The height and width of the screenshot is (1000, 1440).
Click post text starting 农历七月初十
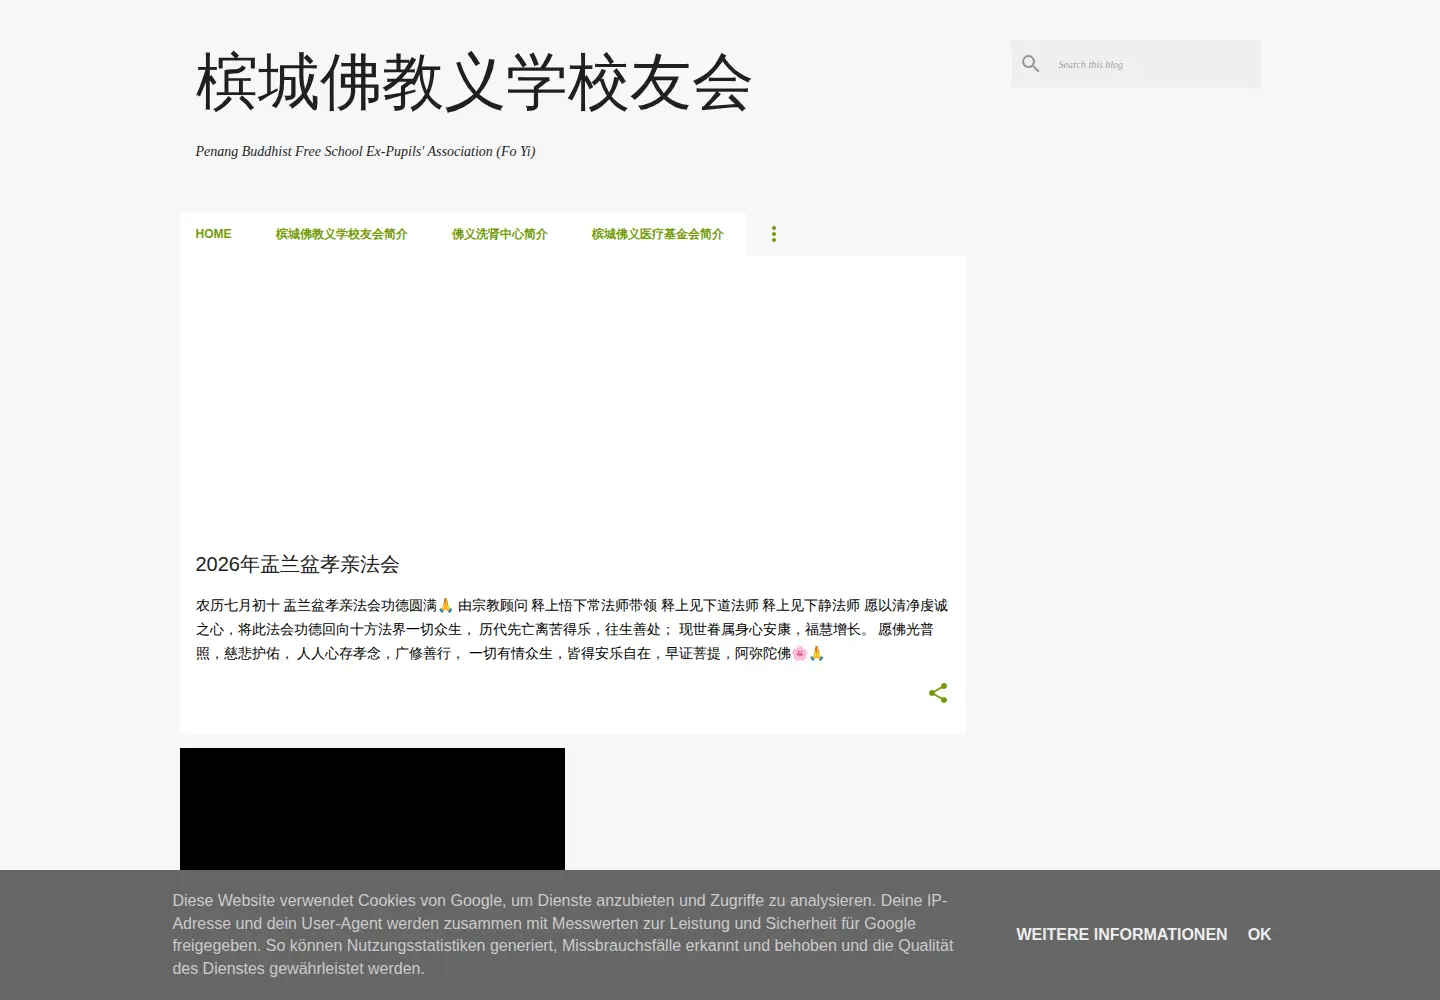571,629
